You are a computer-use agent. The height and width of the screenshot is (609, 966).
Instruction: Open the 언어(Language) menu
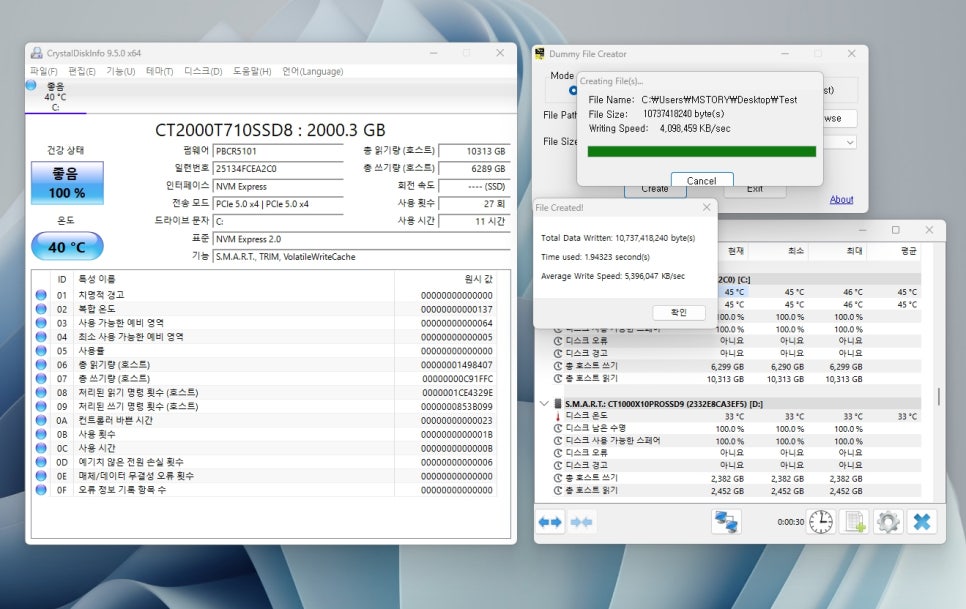coord(312,71)
